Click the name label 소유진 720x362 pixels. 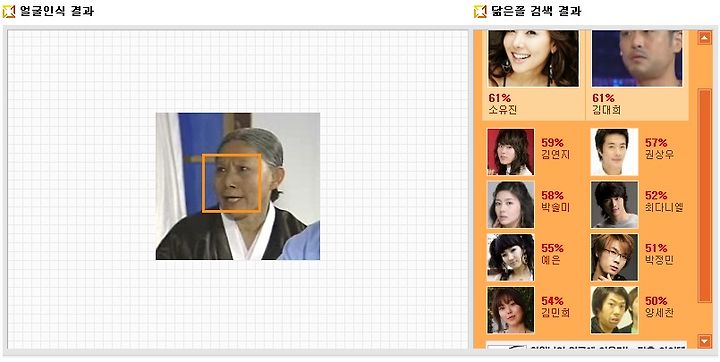pyautogui.click(x=504, y=110)
